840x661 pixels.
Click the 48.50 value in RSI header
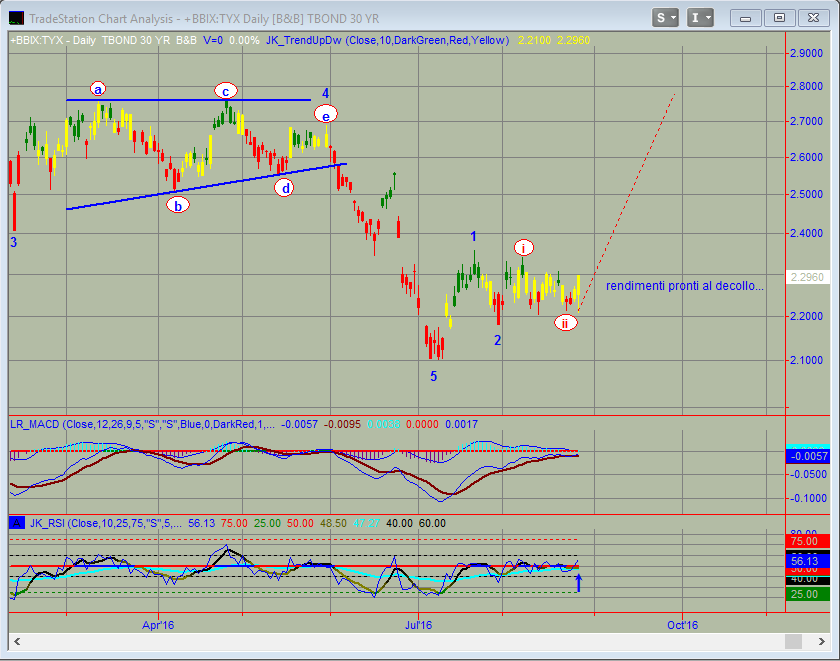tap(333, 523)
